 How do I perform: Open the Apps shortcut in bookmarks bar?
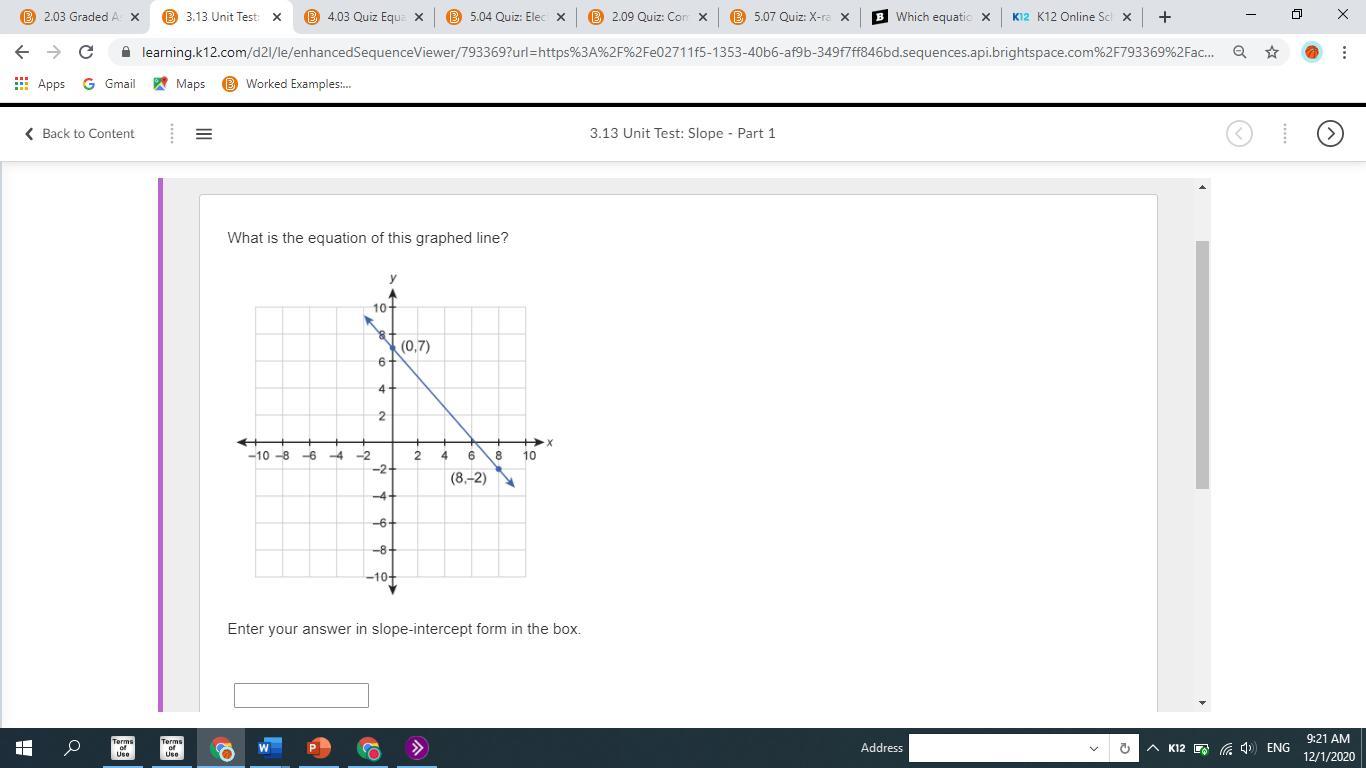click(x=40, y=84)
